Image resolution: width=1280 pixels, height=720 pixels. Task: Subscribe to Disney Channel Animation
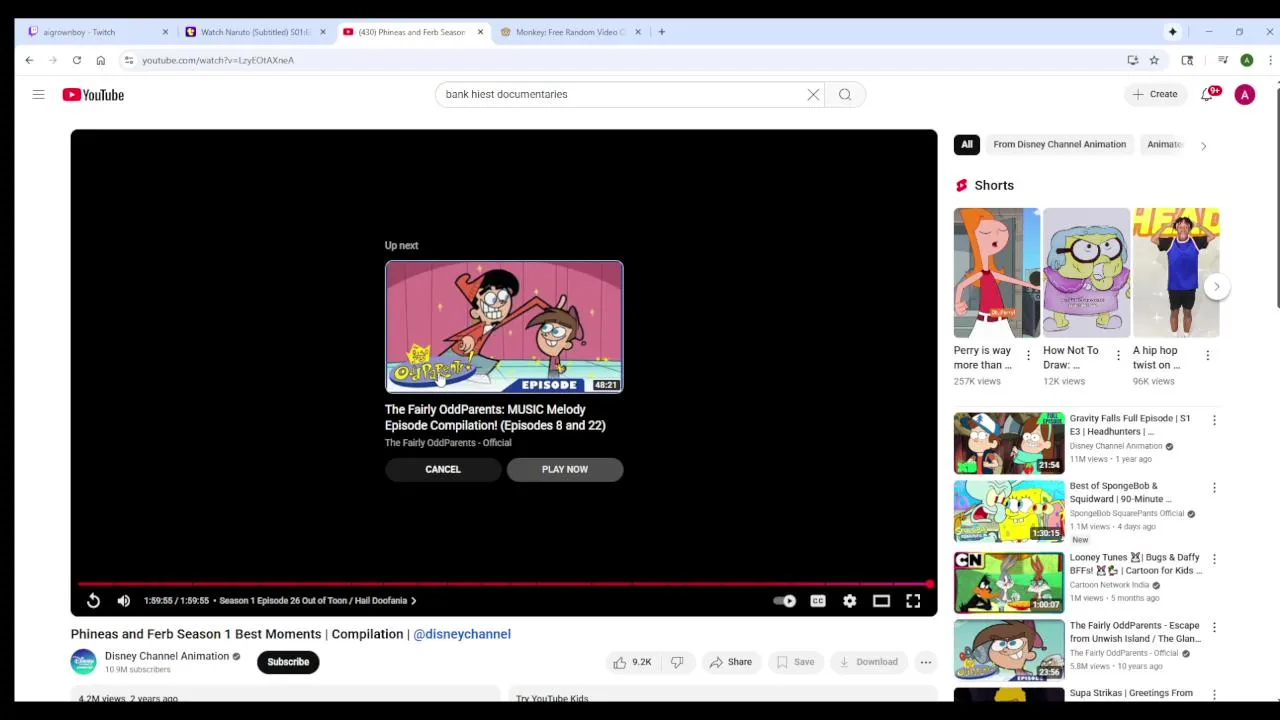click(x=288, y=662)
